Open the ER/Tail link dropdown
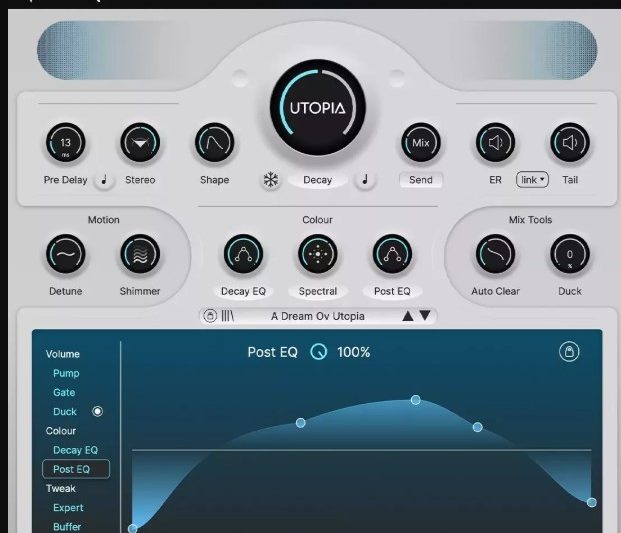 tap(532, 180)
